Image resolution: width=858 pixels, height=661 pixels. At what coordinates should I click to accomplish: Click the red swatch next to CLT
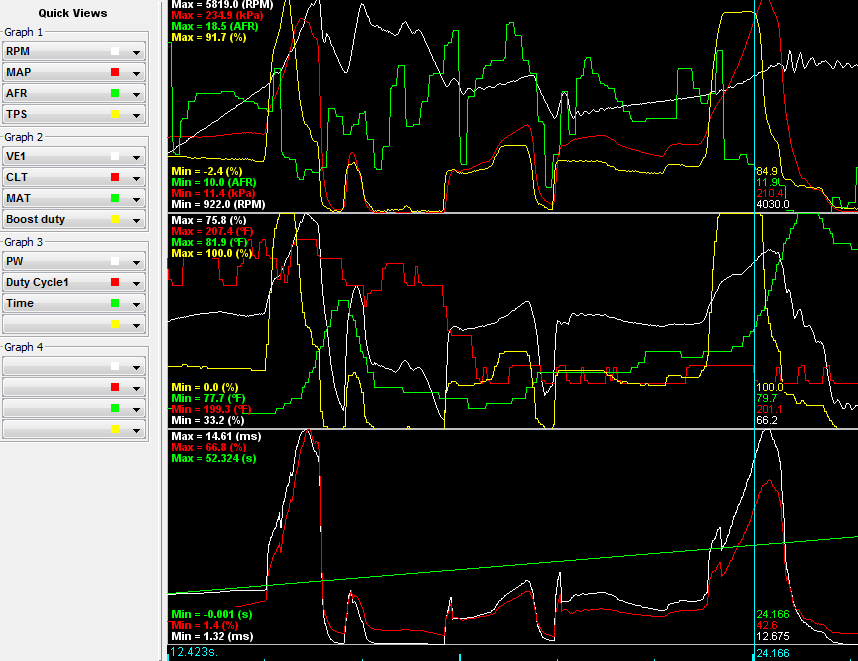(x=115, y=177)
